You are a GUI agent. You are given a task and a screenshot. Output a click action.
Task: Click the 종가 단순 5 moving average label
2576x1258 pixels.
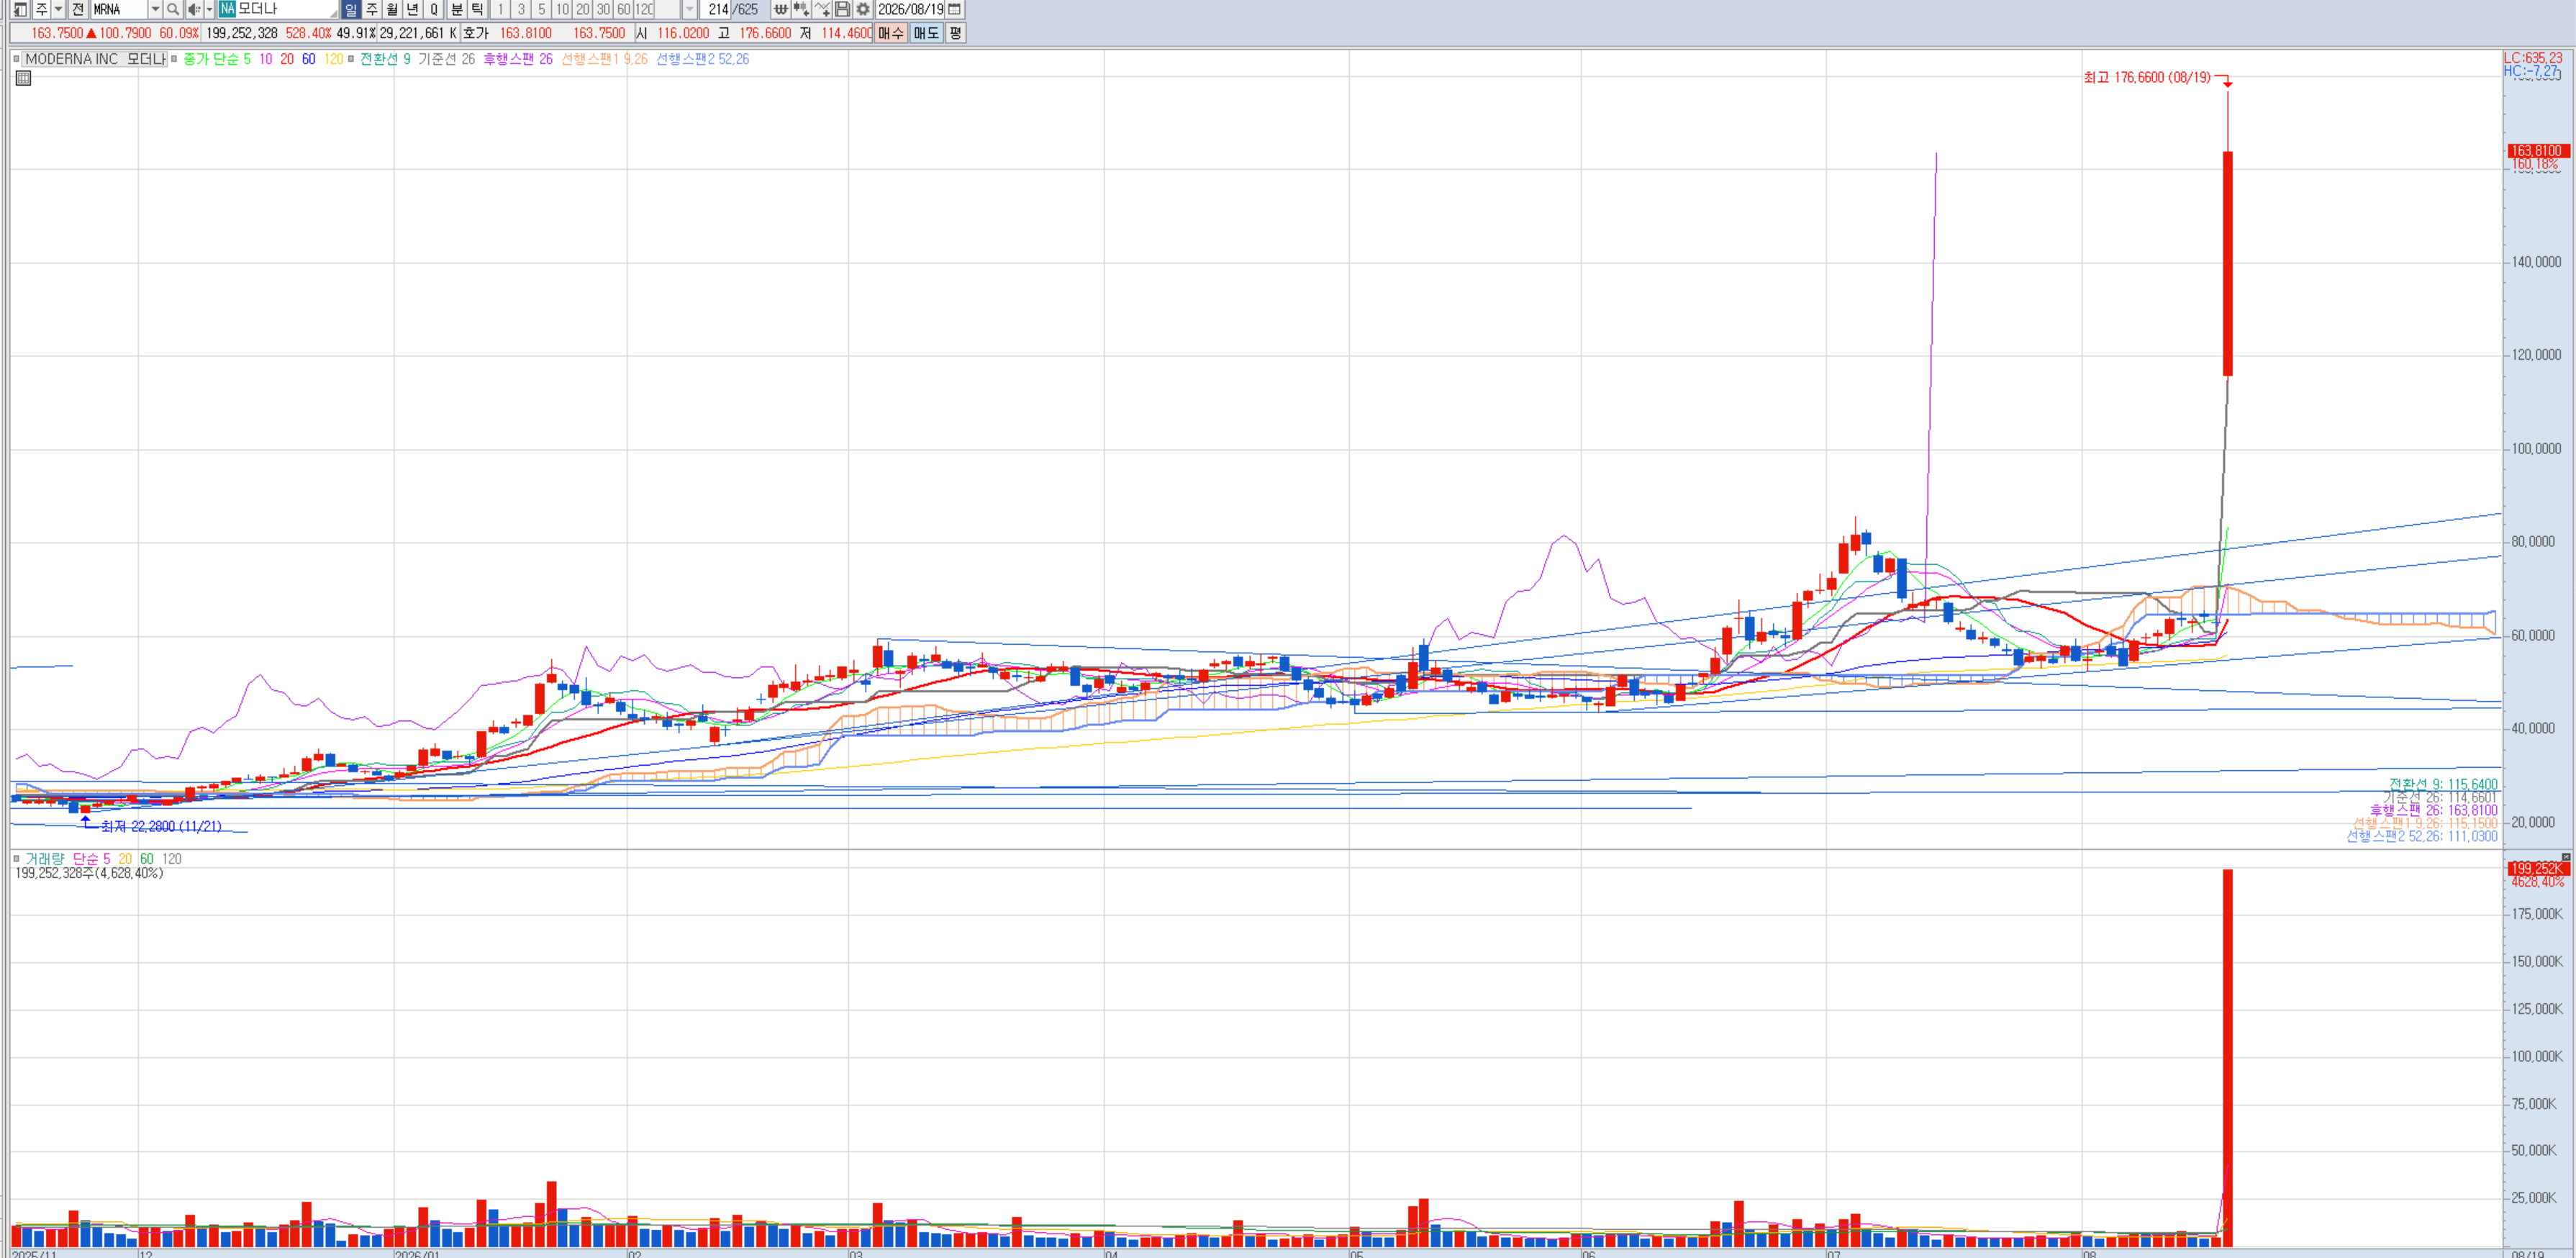(x=217, y=59)
